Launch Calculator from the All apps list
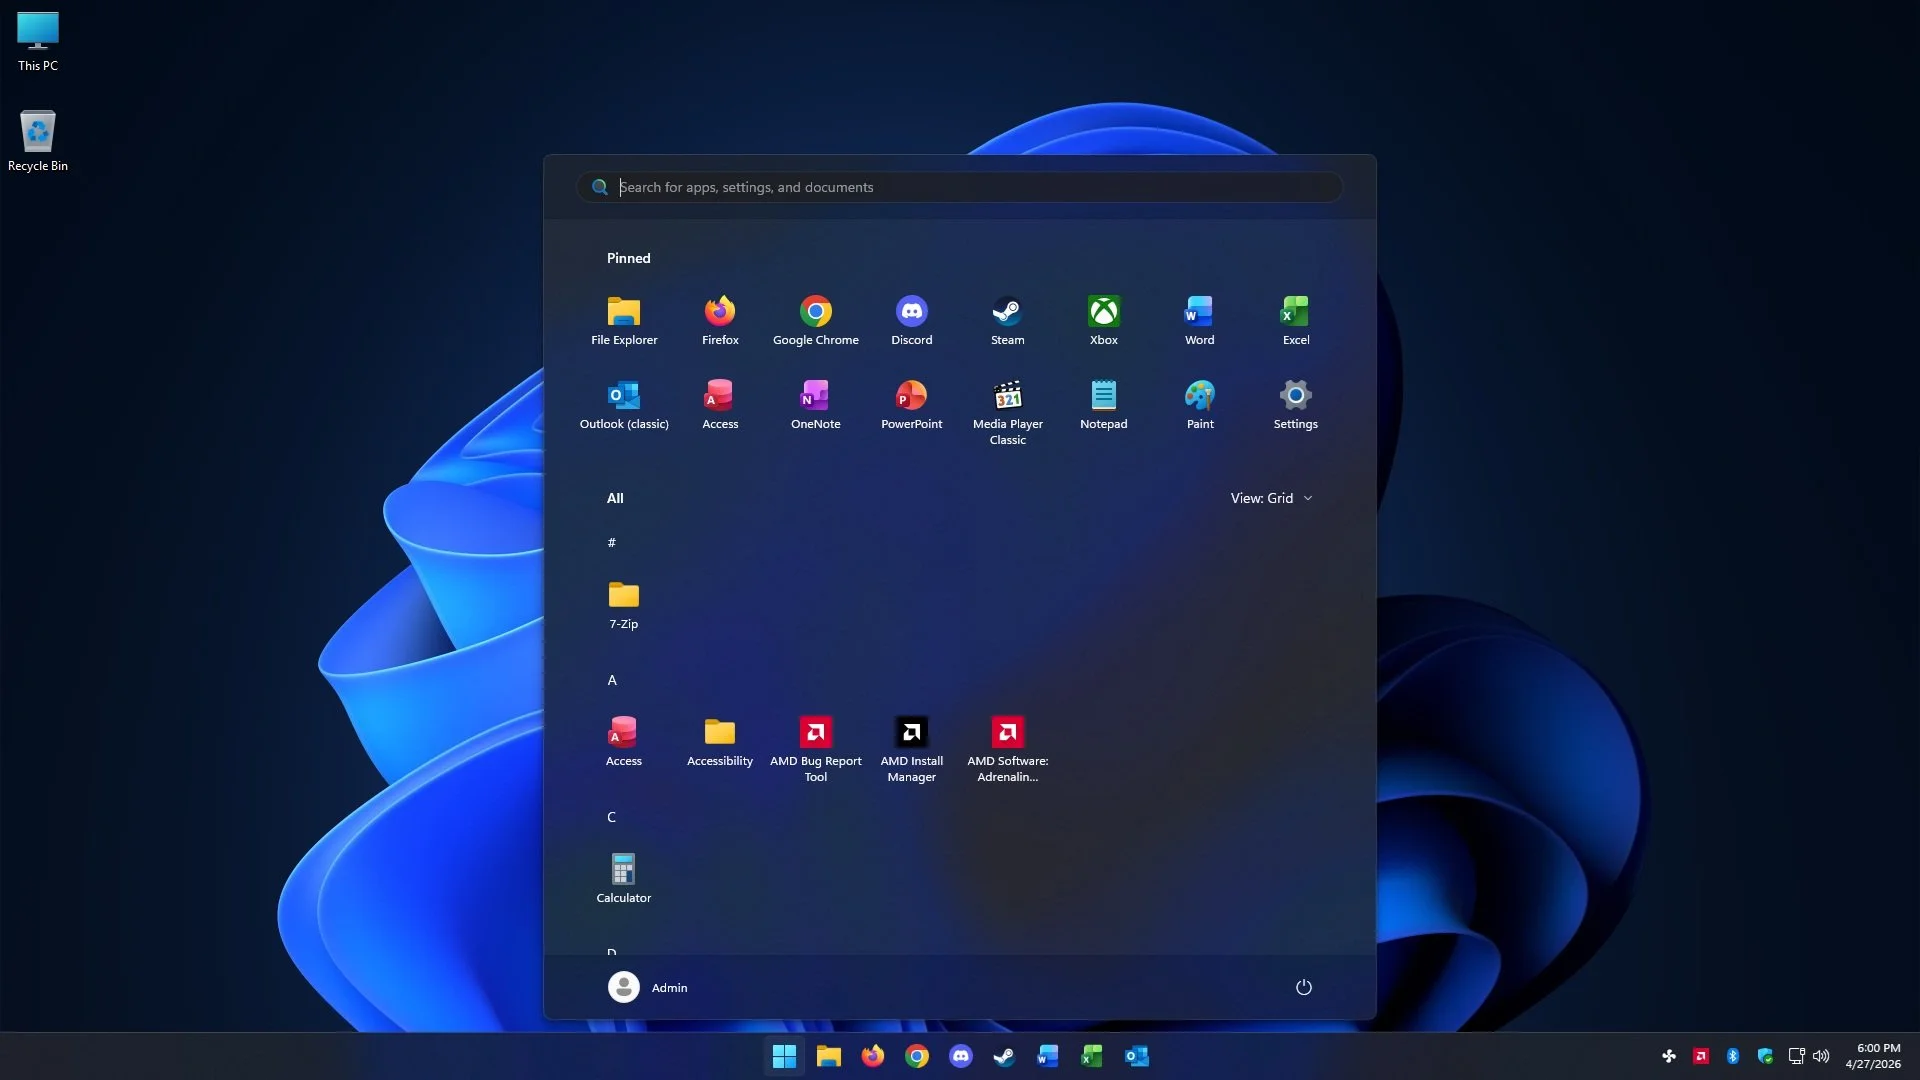 (624, 879)
